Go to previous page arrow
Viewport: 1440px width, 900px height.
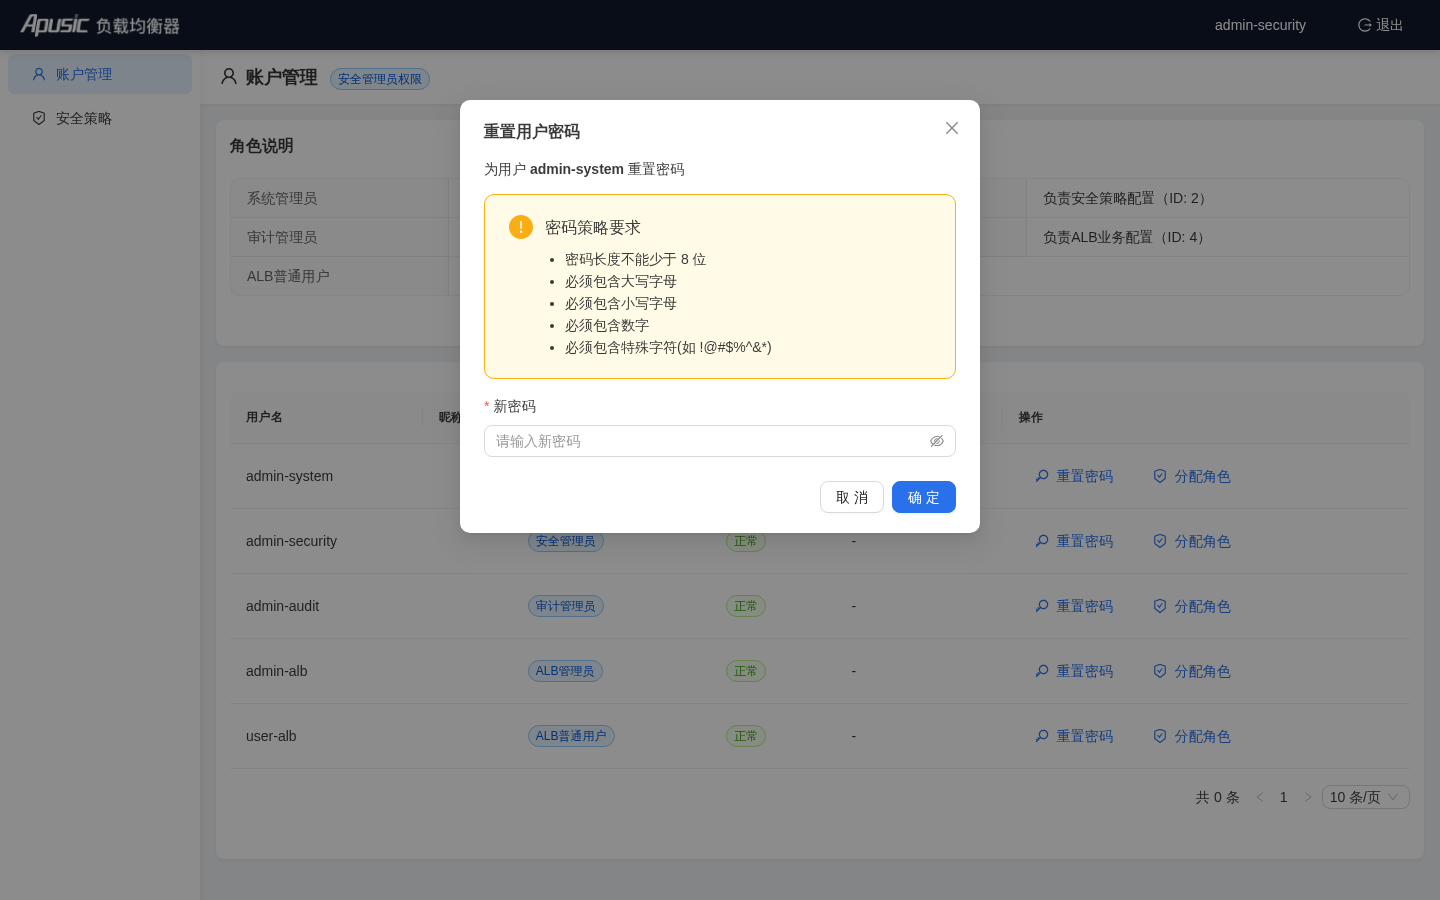pos(1260,797)
